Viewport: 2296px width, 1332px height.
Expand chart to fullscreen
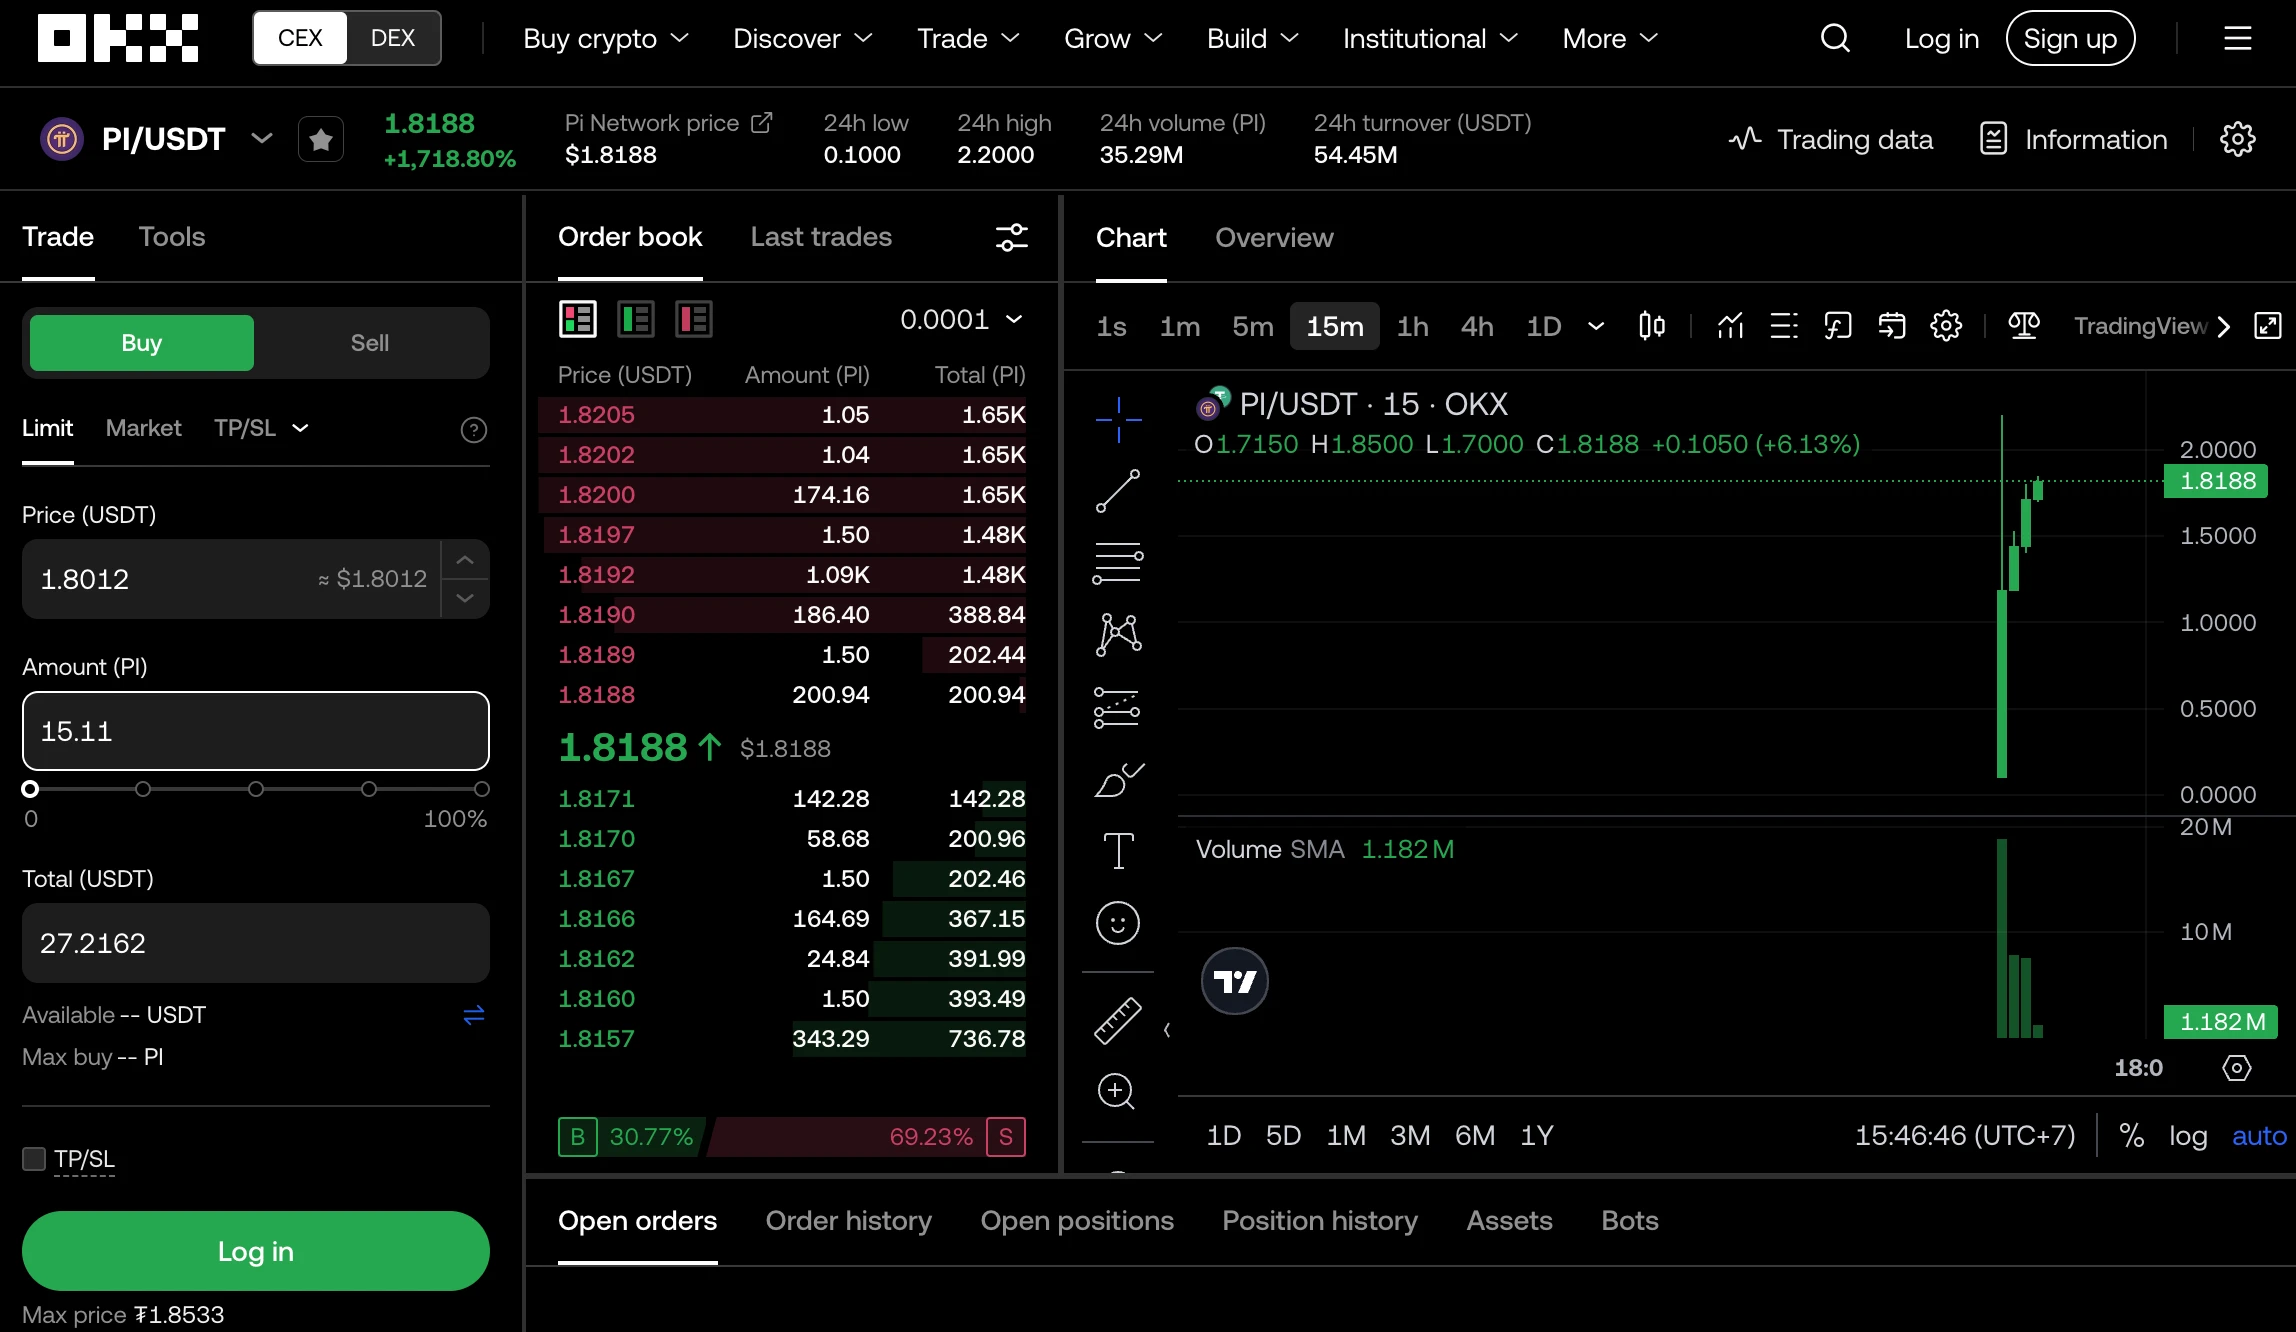click(2267, 326)
